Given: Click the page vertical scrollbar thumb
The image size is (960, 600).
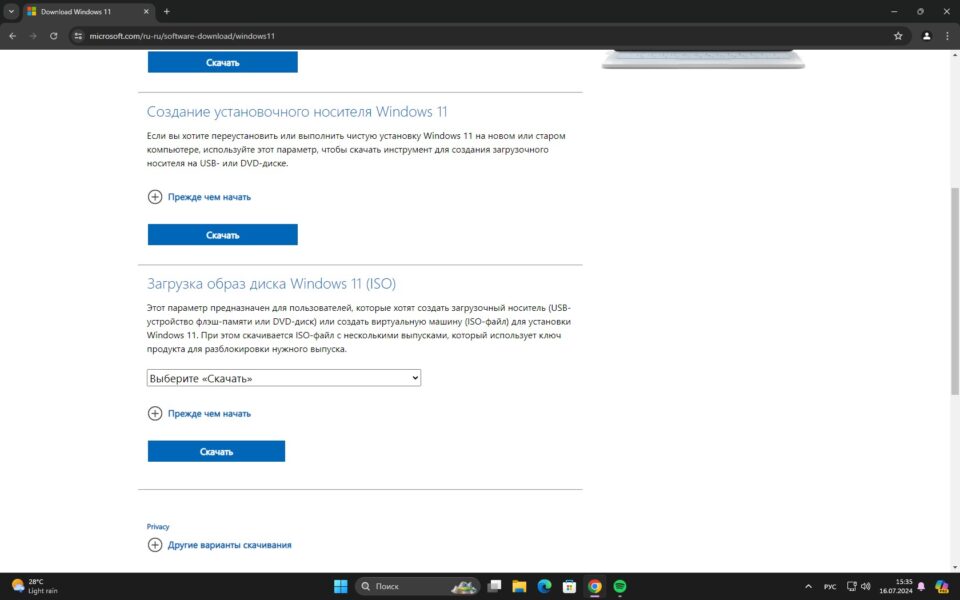Looking at the screenshot, I should (x=954, y=291).
